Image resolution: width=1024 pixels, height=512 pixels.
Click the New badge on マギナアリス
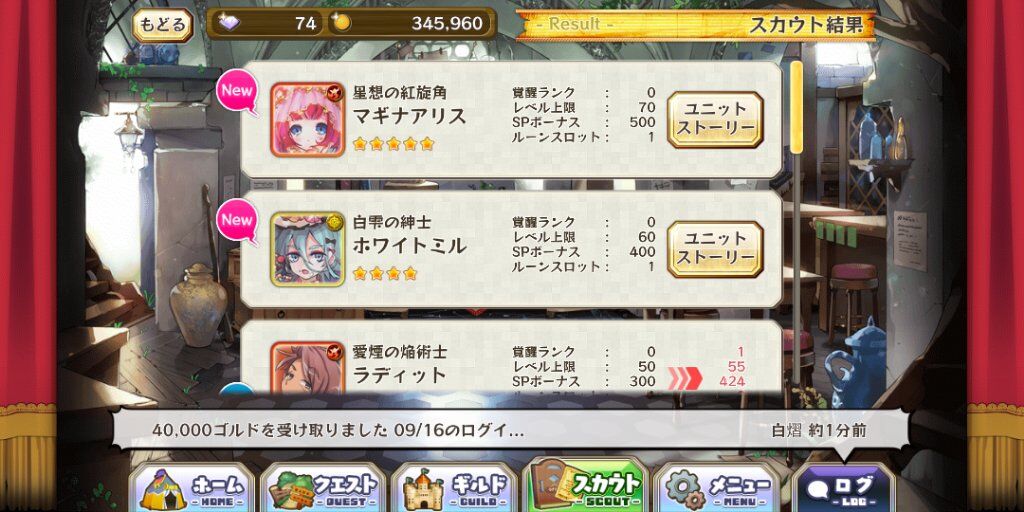click(236, 91)
